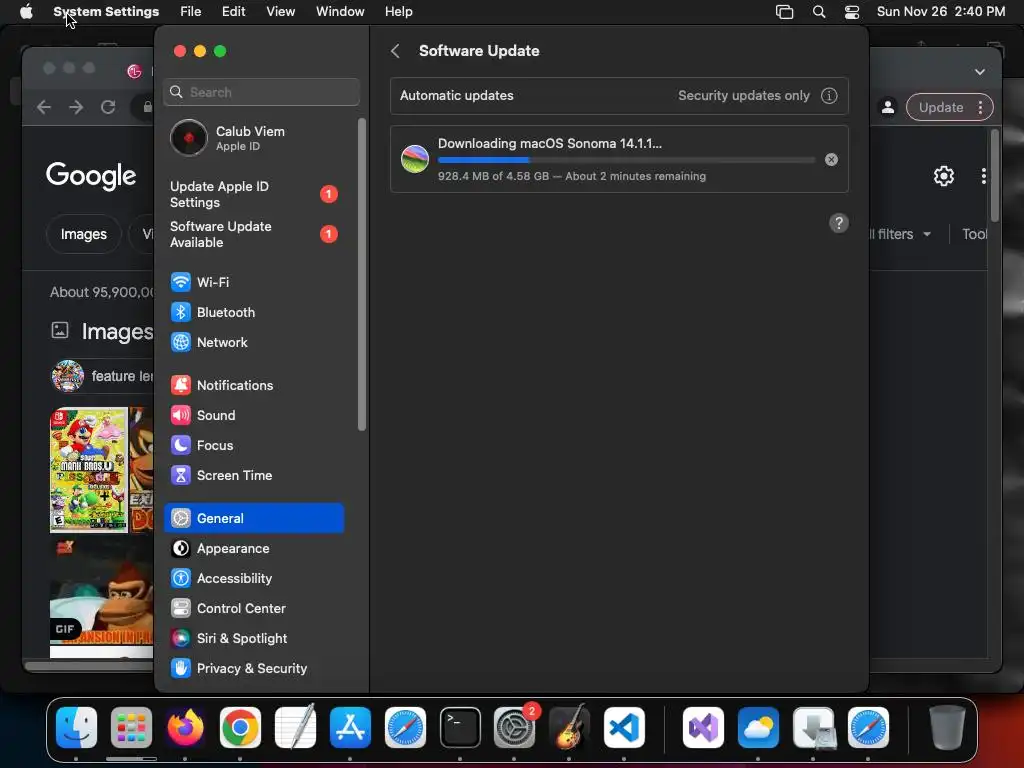
Task: Open Appearance settings
Action: (253, 549)
